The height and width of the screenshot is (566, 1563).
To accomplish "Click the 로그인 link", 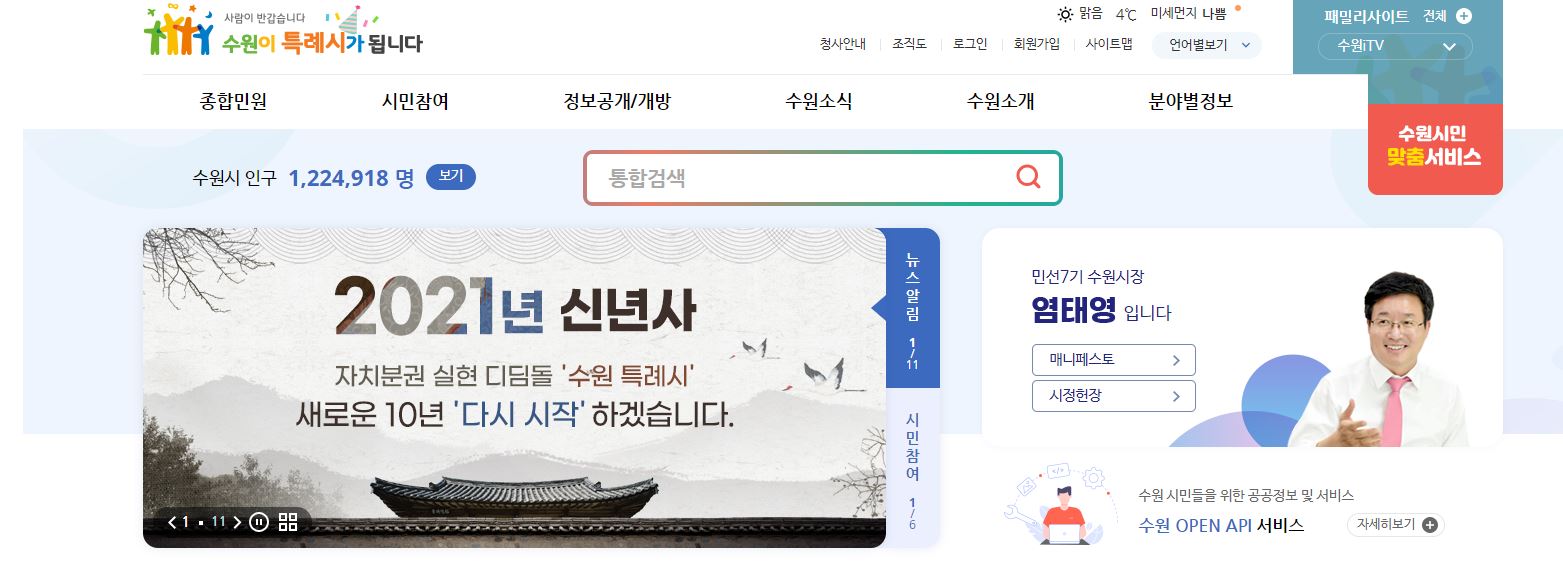I will point(970,44).
